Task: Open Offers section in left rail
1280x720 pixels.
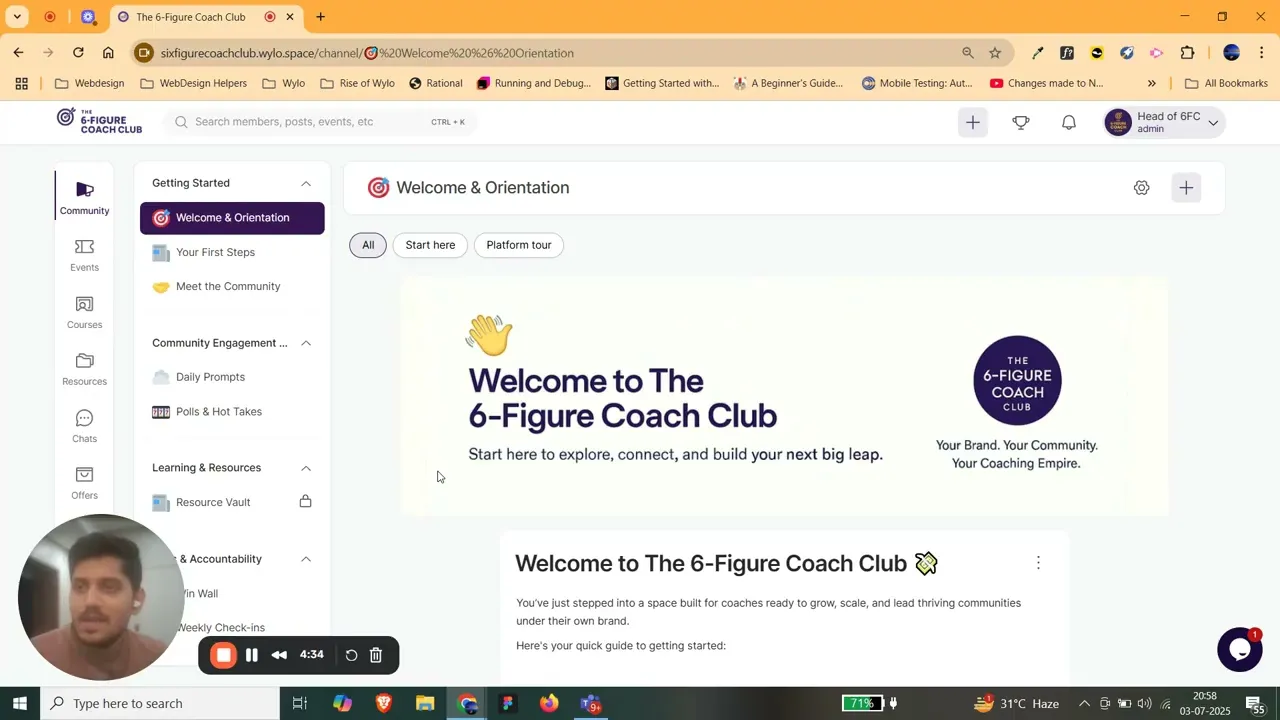Action: click(x=84, y=483)
